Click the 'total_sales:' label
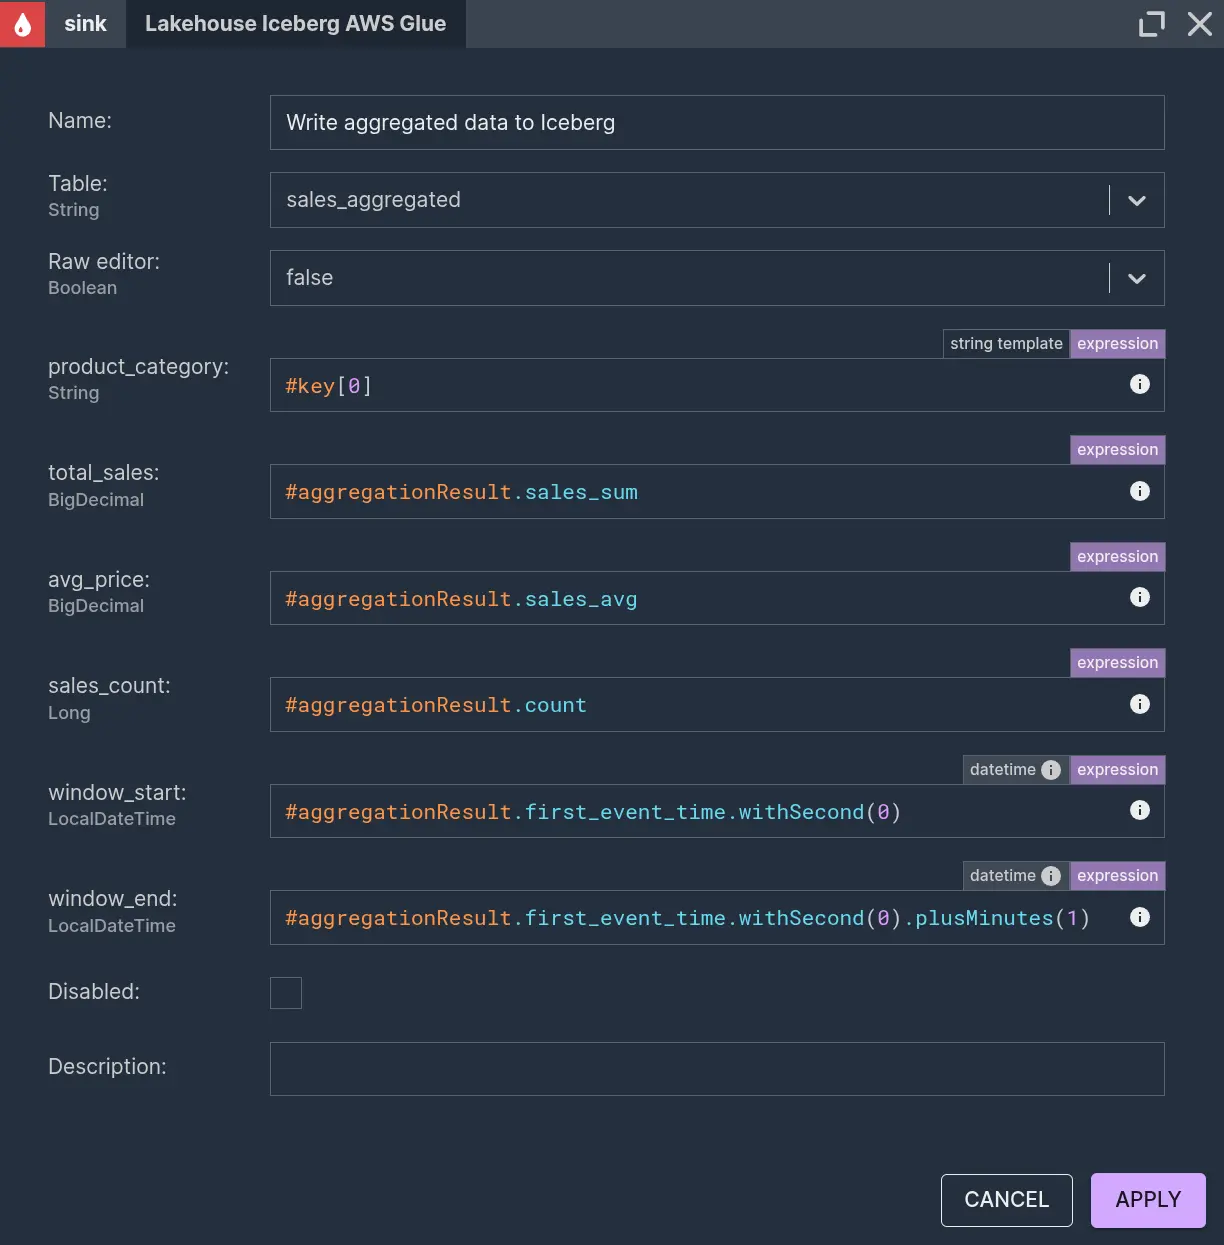The height and width of the screenshot is (1245, 1224). (104, 473)
